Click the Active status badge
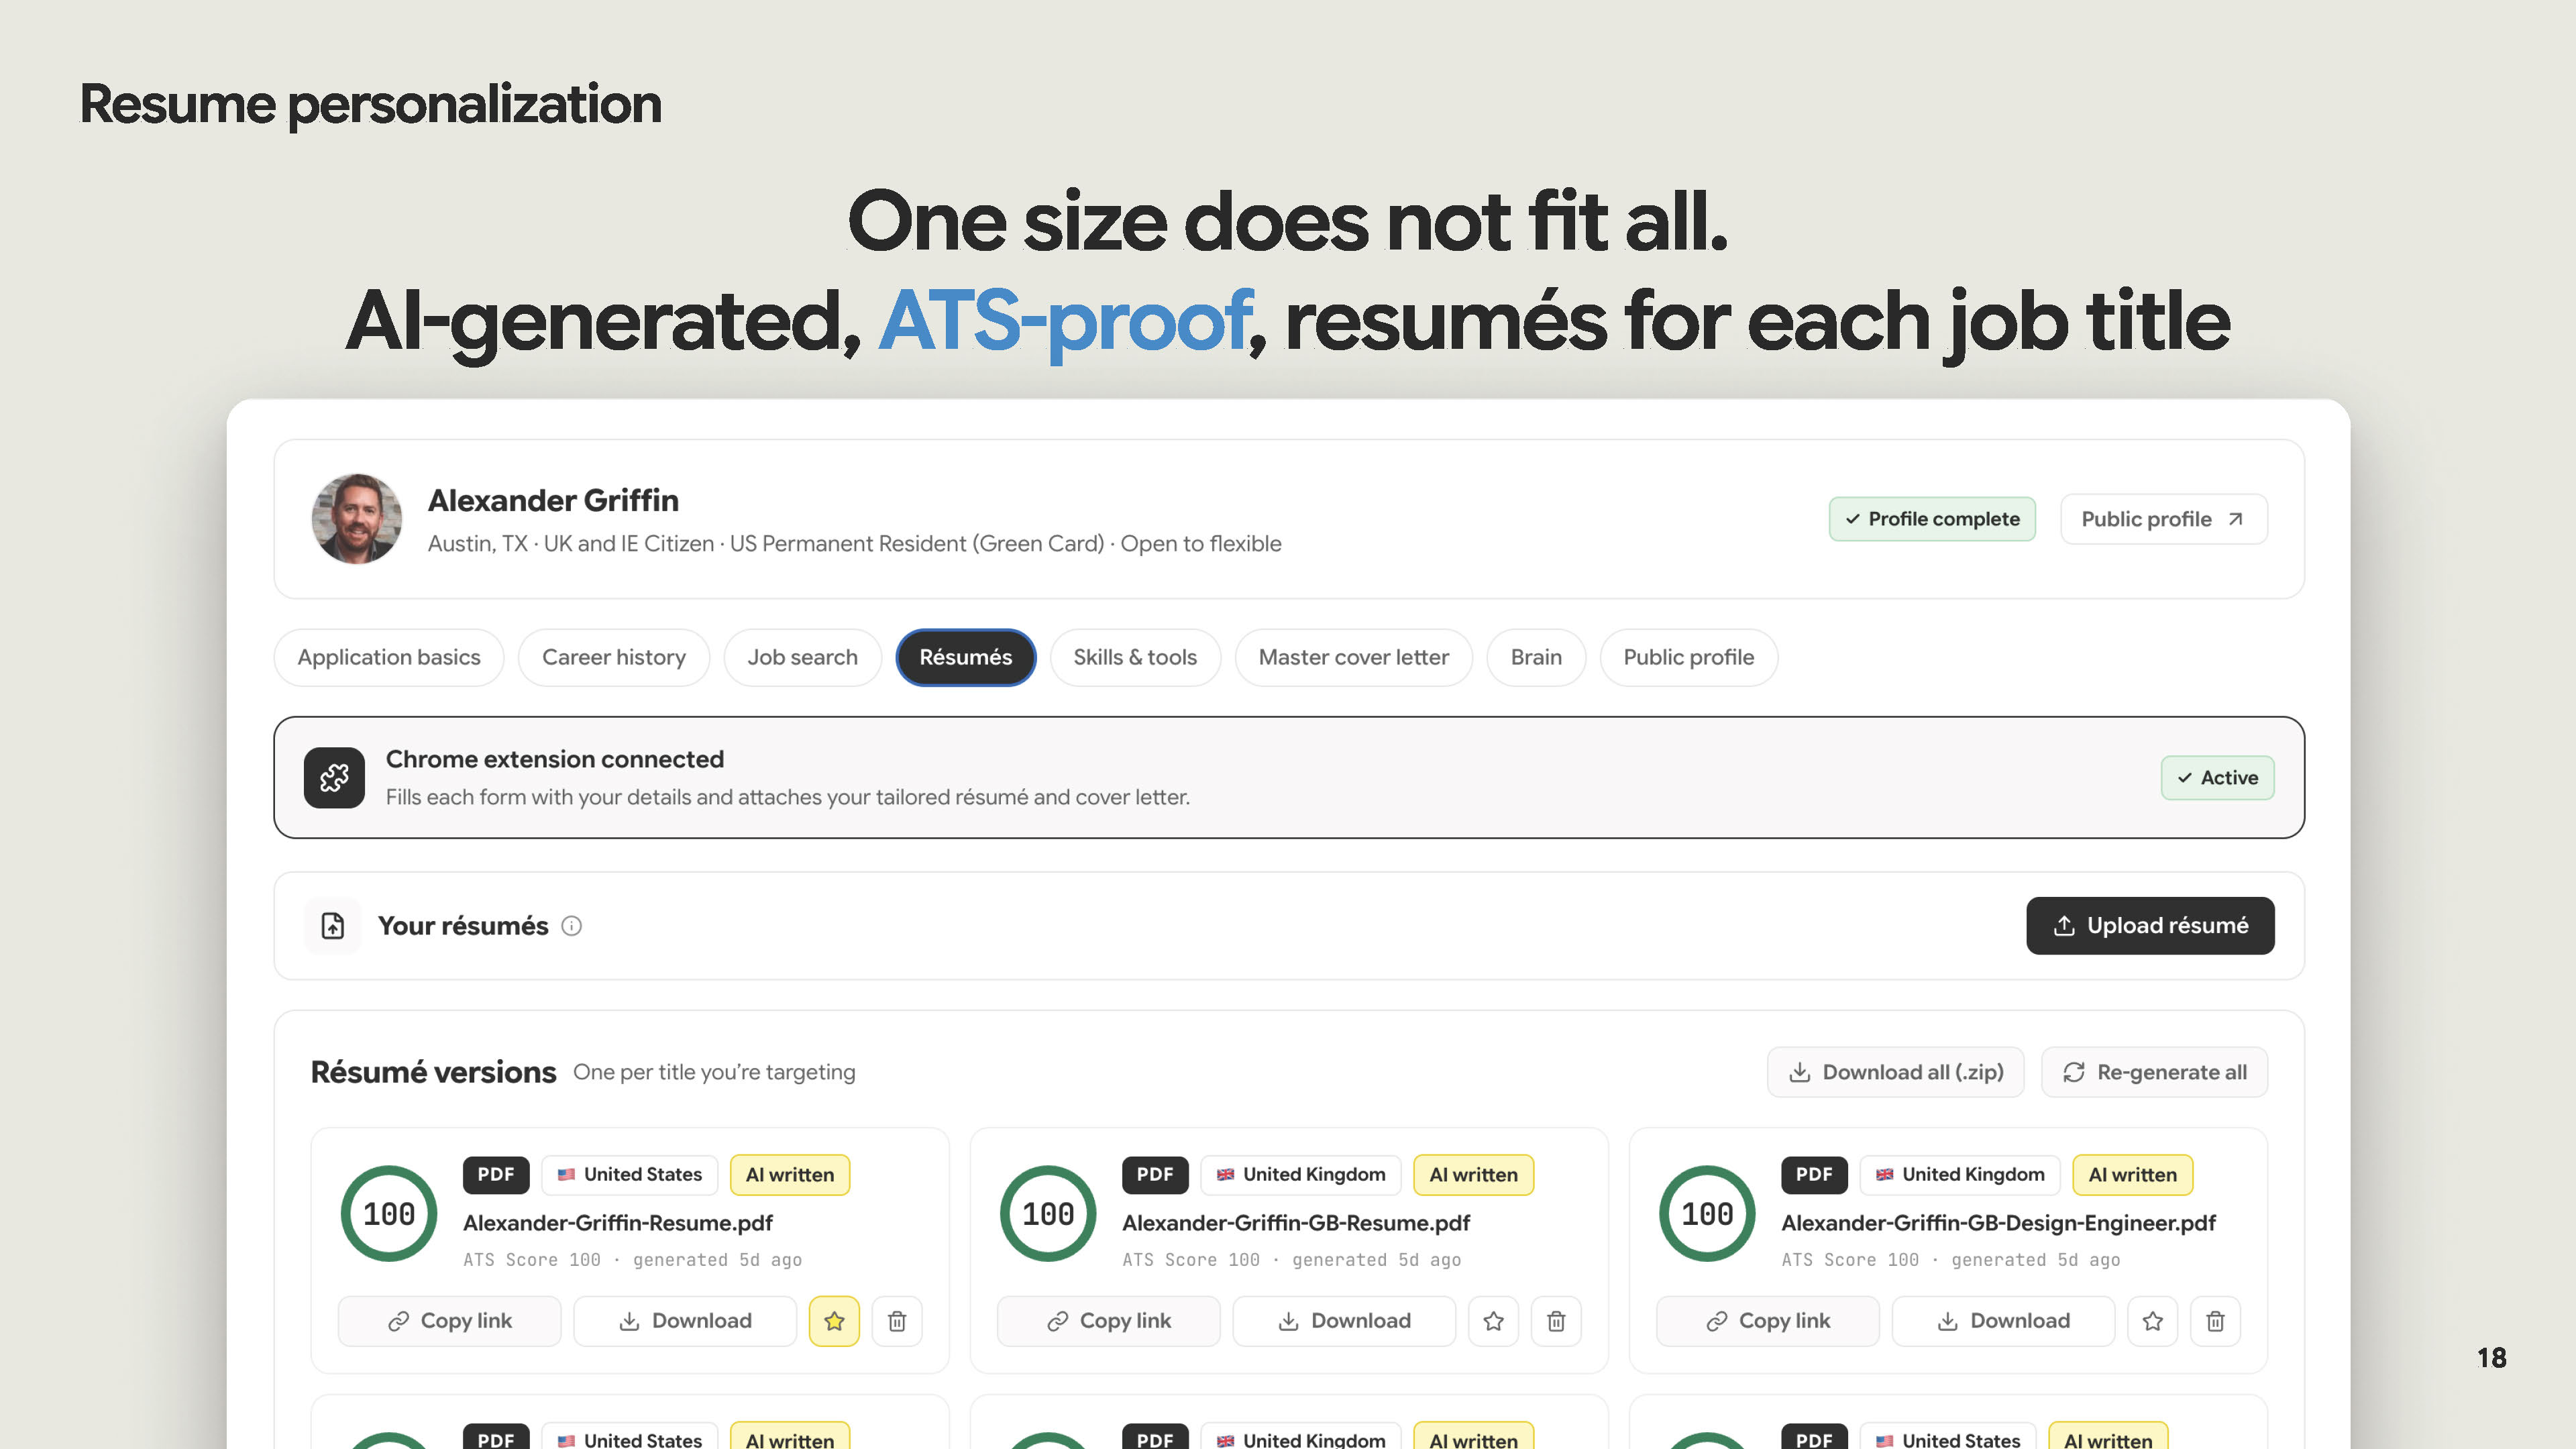 pos(2218,778)
